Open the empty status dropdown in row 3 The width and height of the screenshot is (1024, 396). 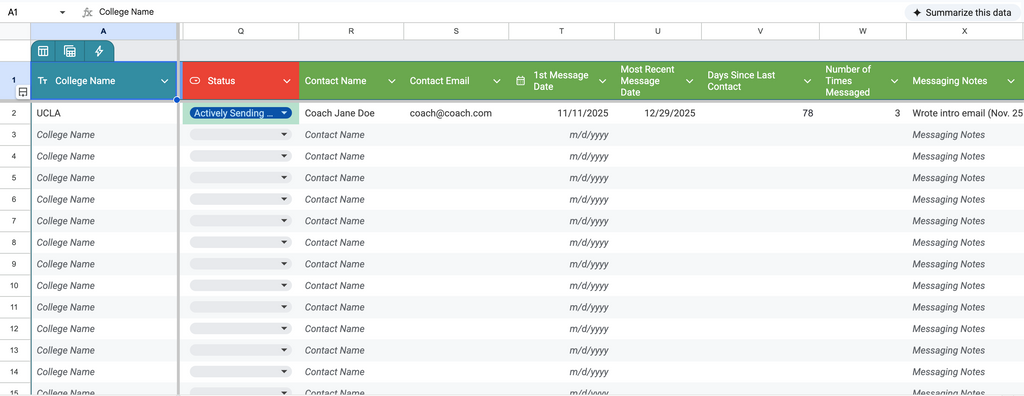240,135
